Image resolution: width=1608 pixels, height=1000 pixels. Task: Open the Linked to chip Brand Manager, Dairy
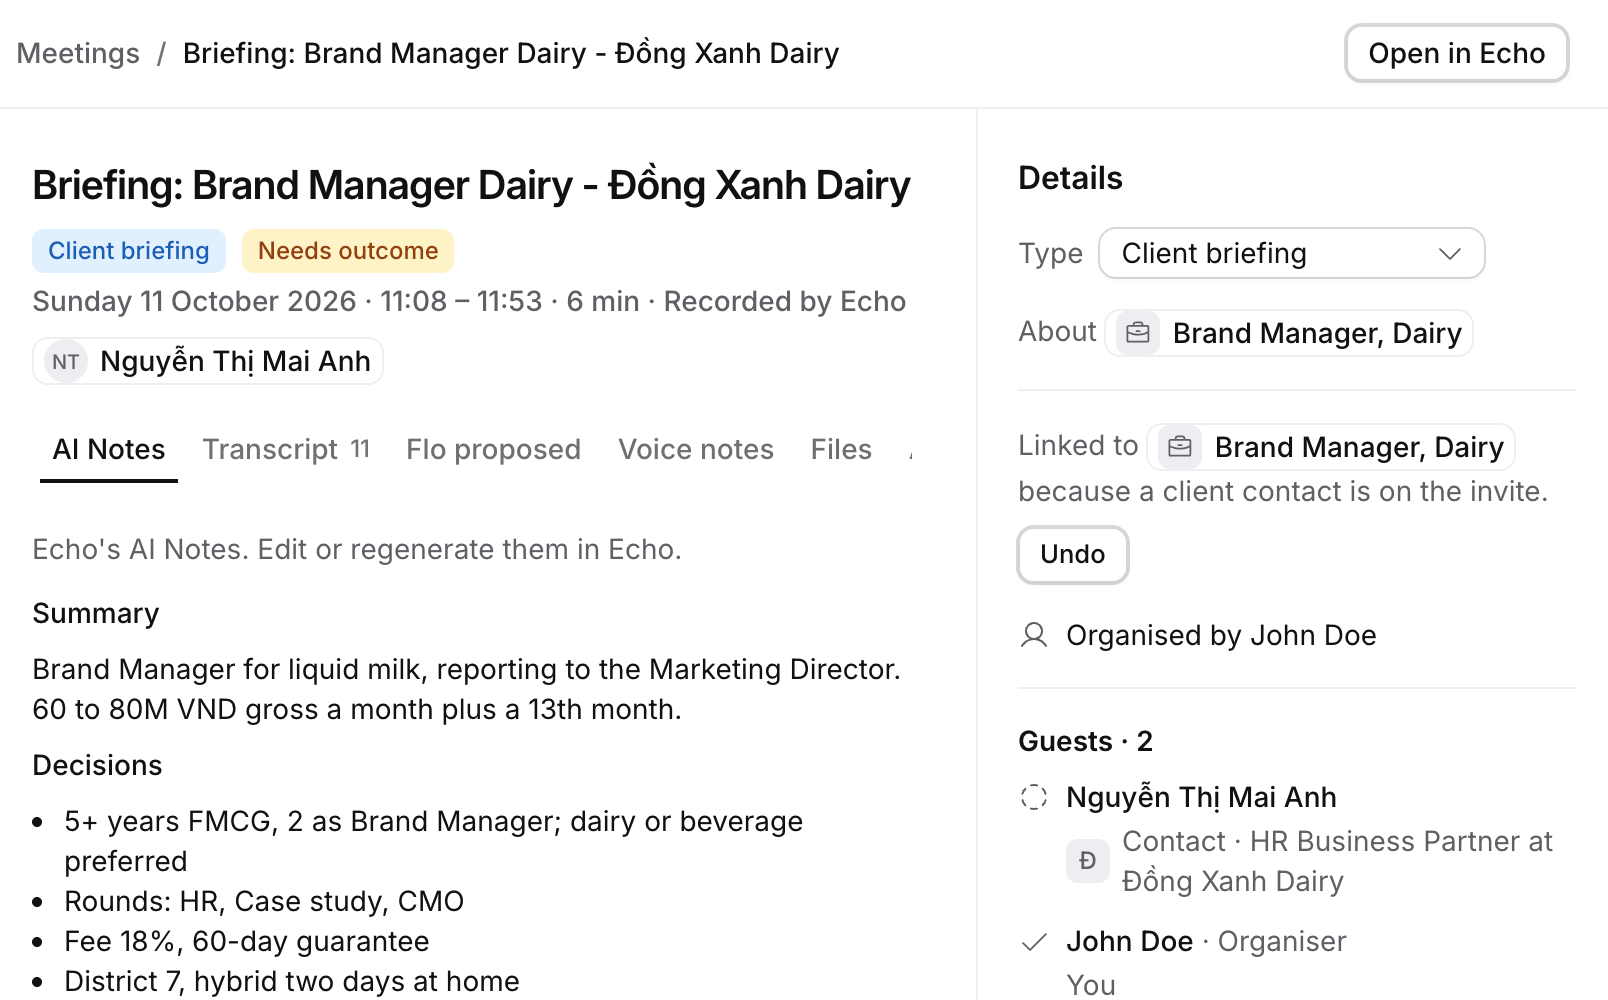[1331, 447]
